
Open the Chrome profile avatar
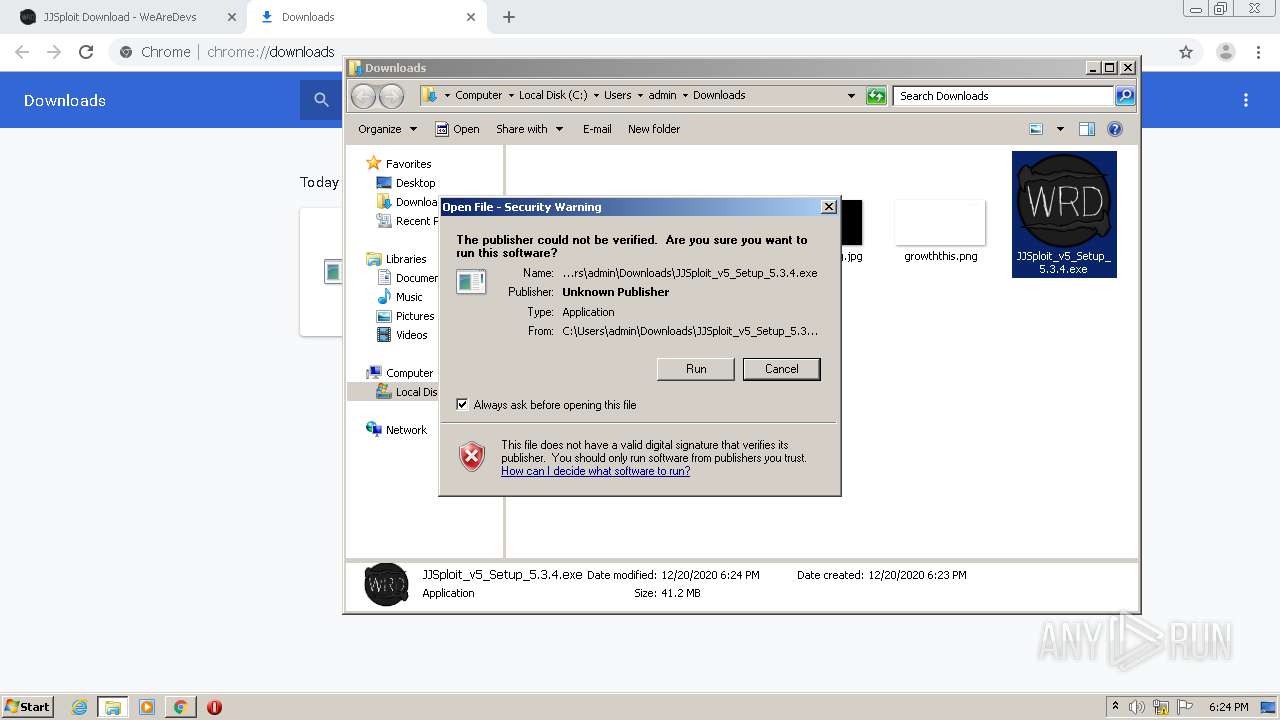click(x=1225, y=52)
